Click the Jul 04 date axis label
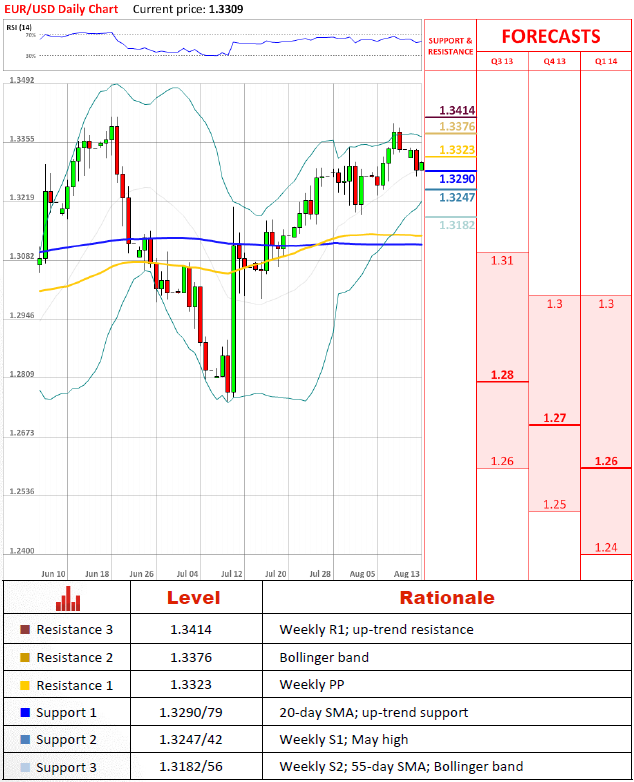The image size is (634, 782). 187,574
